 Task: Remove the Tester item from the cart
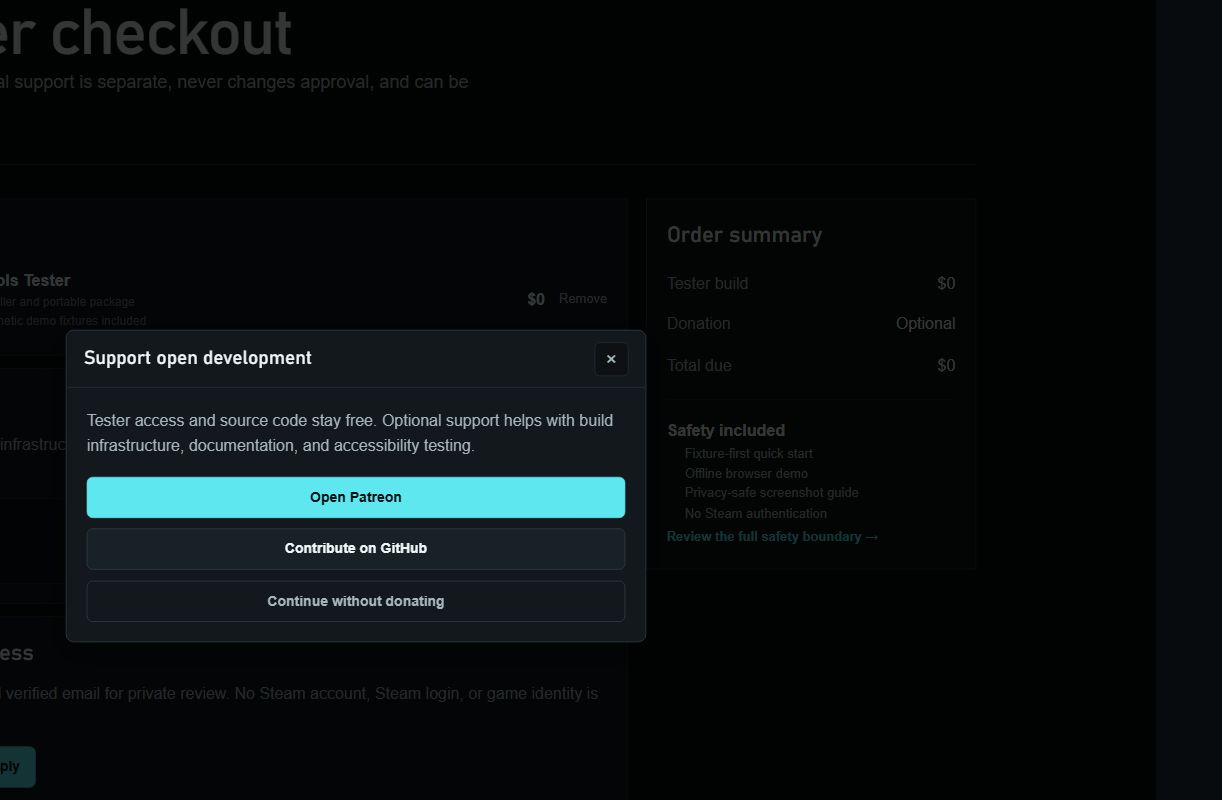tap(583, 299)
